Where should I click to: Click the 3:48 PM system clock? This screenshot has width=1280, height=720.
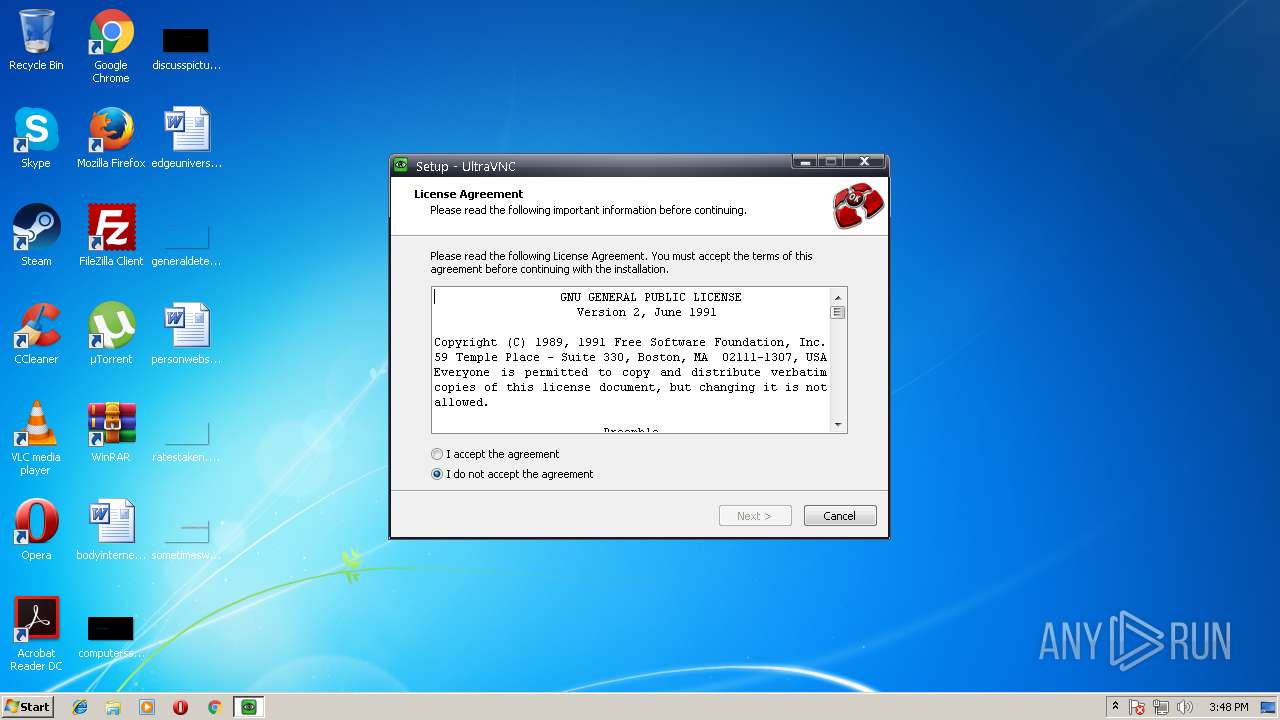point(1228,707)
